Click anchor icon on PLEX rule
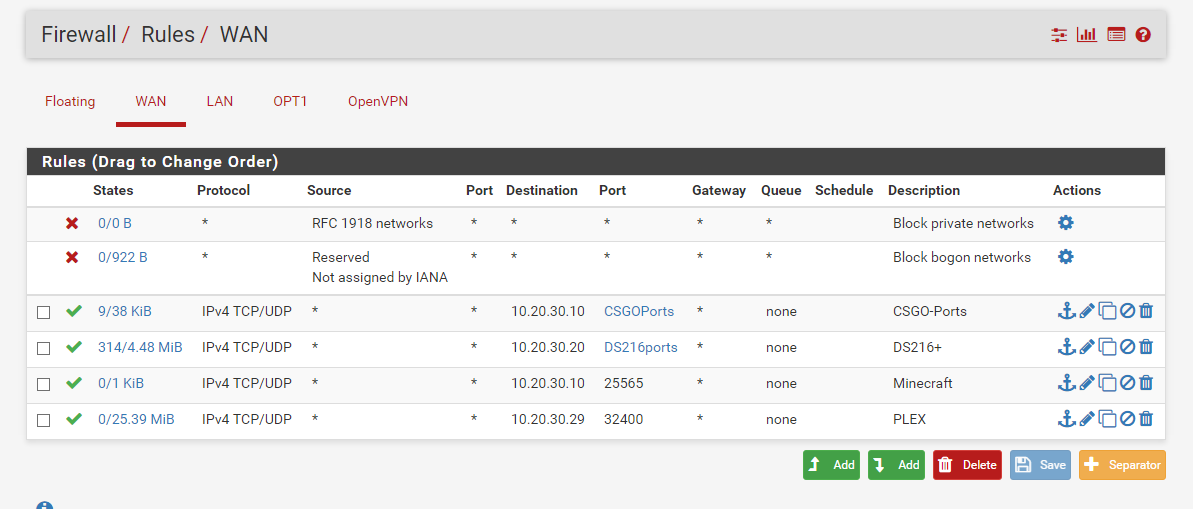 click(x=1067, y=418)
